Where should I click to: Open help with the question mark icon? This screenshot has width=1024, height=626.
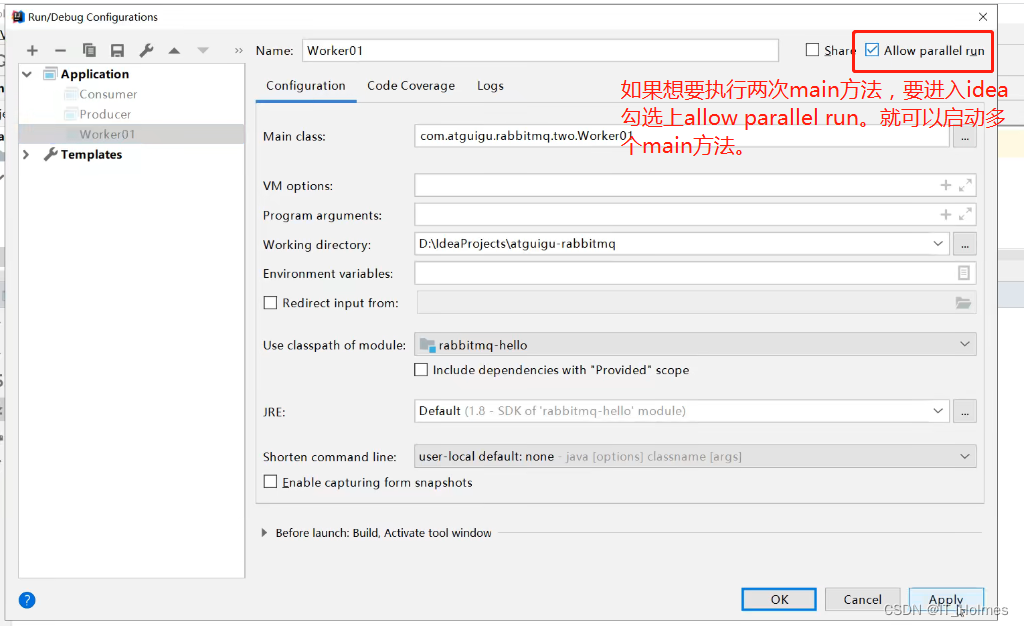[27, 600]
